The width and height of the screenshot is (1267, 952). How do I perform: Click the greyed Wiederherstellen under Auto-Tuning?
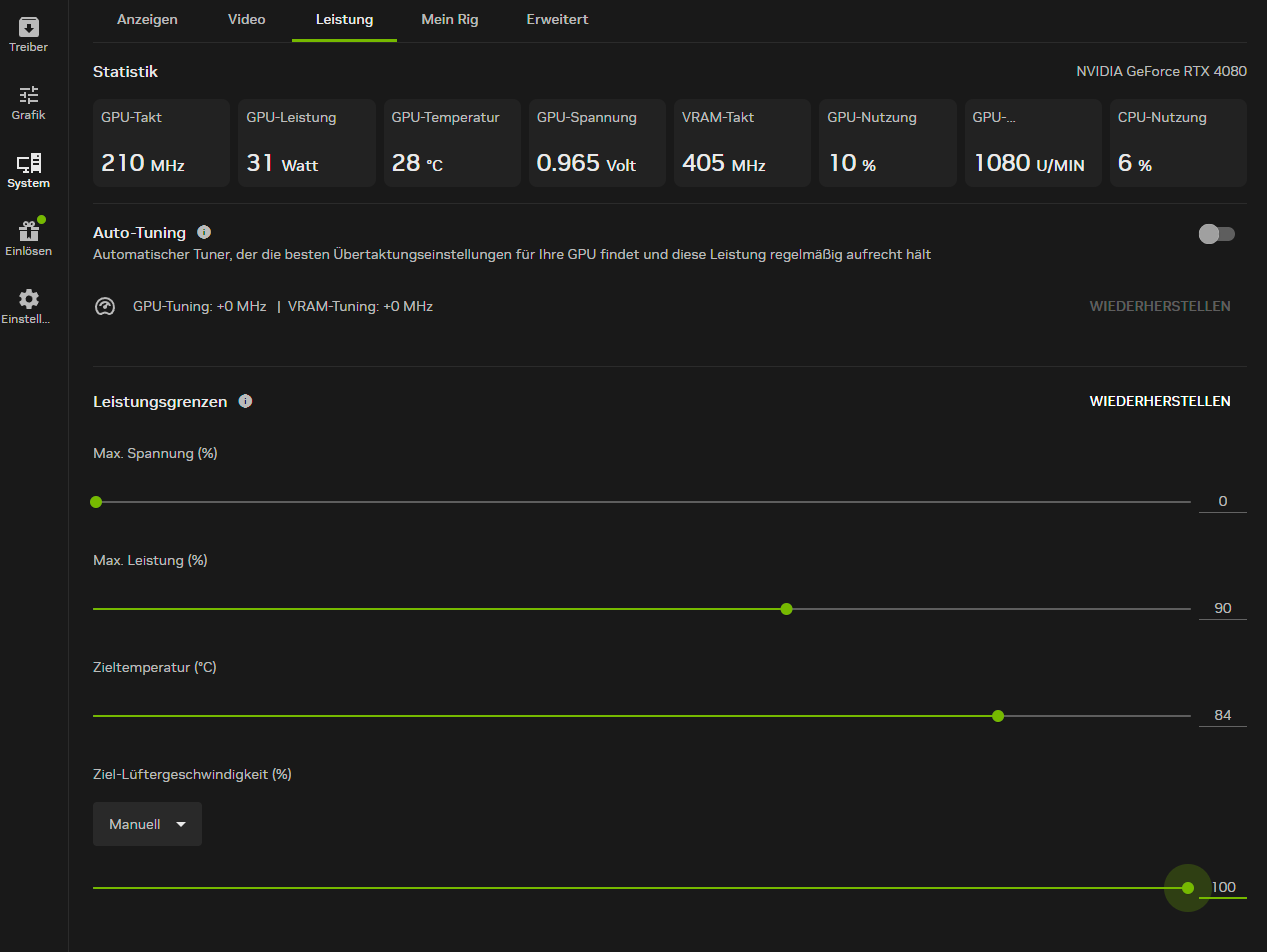point(1160,306)
